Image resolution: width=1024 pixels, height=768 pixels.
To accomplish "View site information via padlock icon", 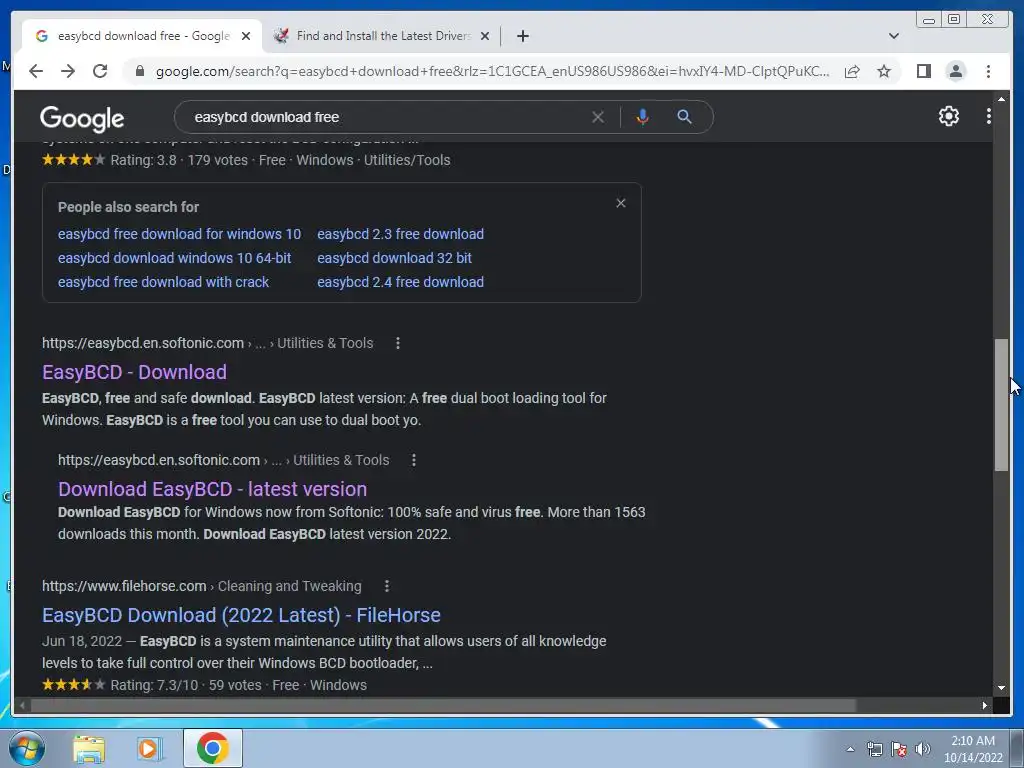I will tap(139, 71).
